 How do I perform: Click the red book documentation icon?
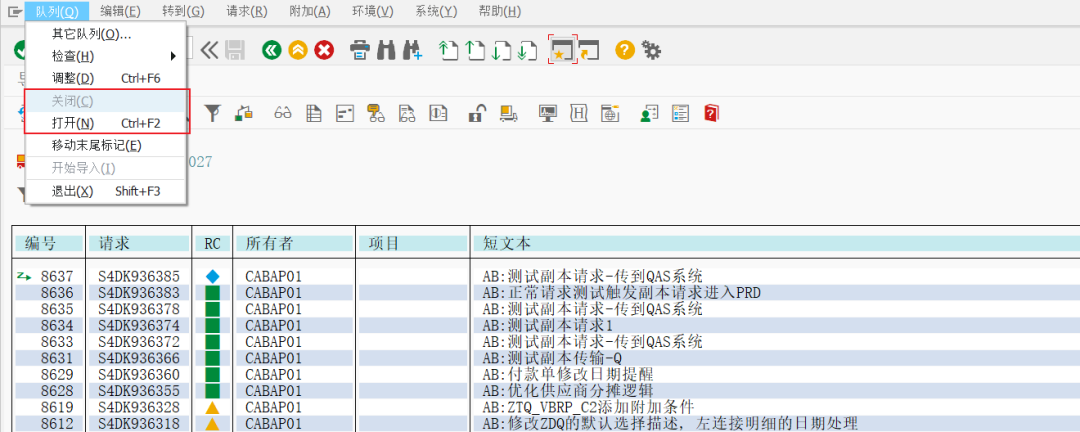pos(712,114)
